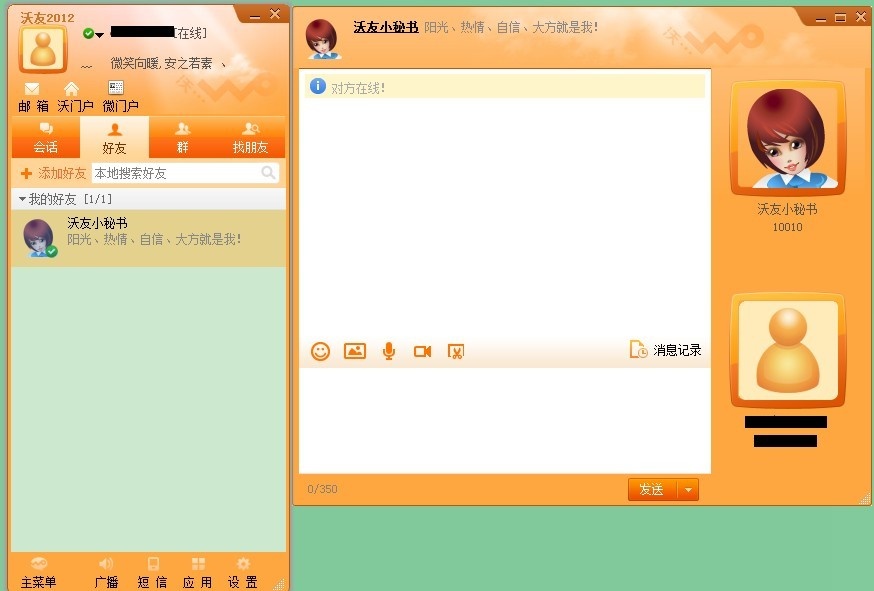Click the small 沃友小秘书 avatar in chat header

(323, 39)
